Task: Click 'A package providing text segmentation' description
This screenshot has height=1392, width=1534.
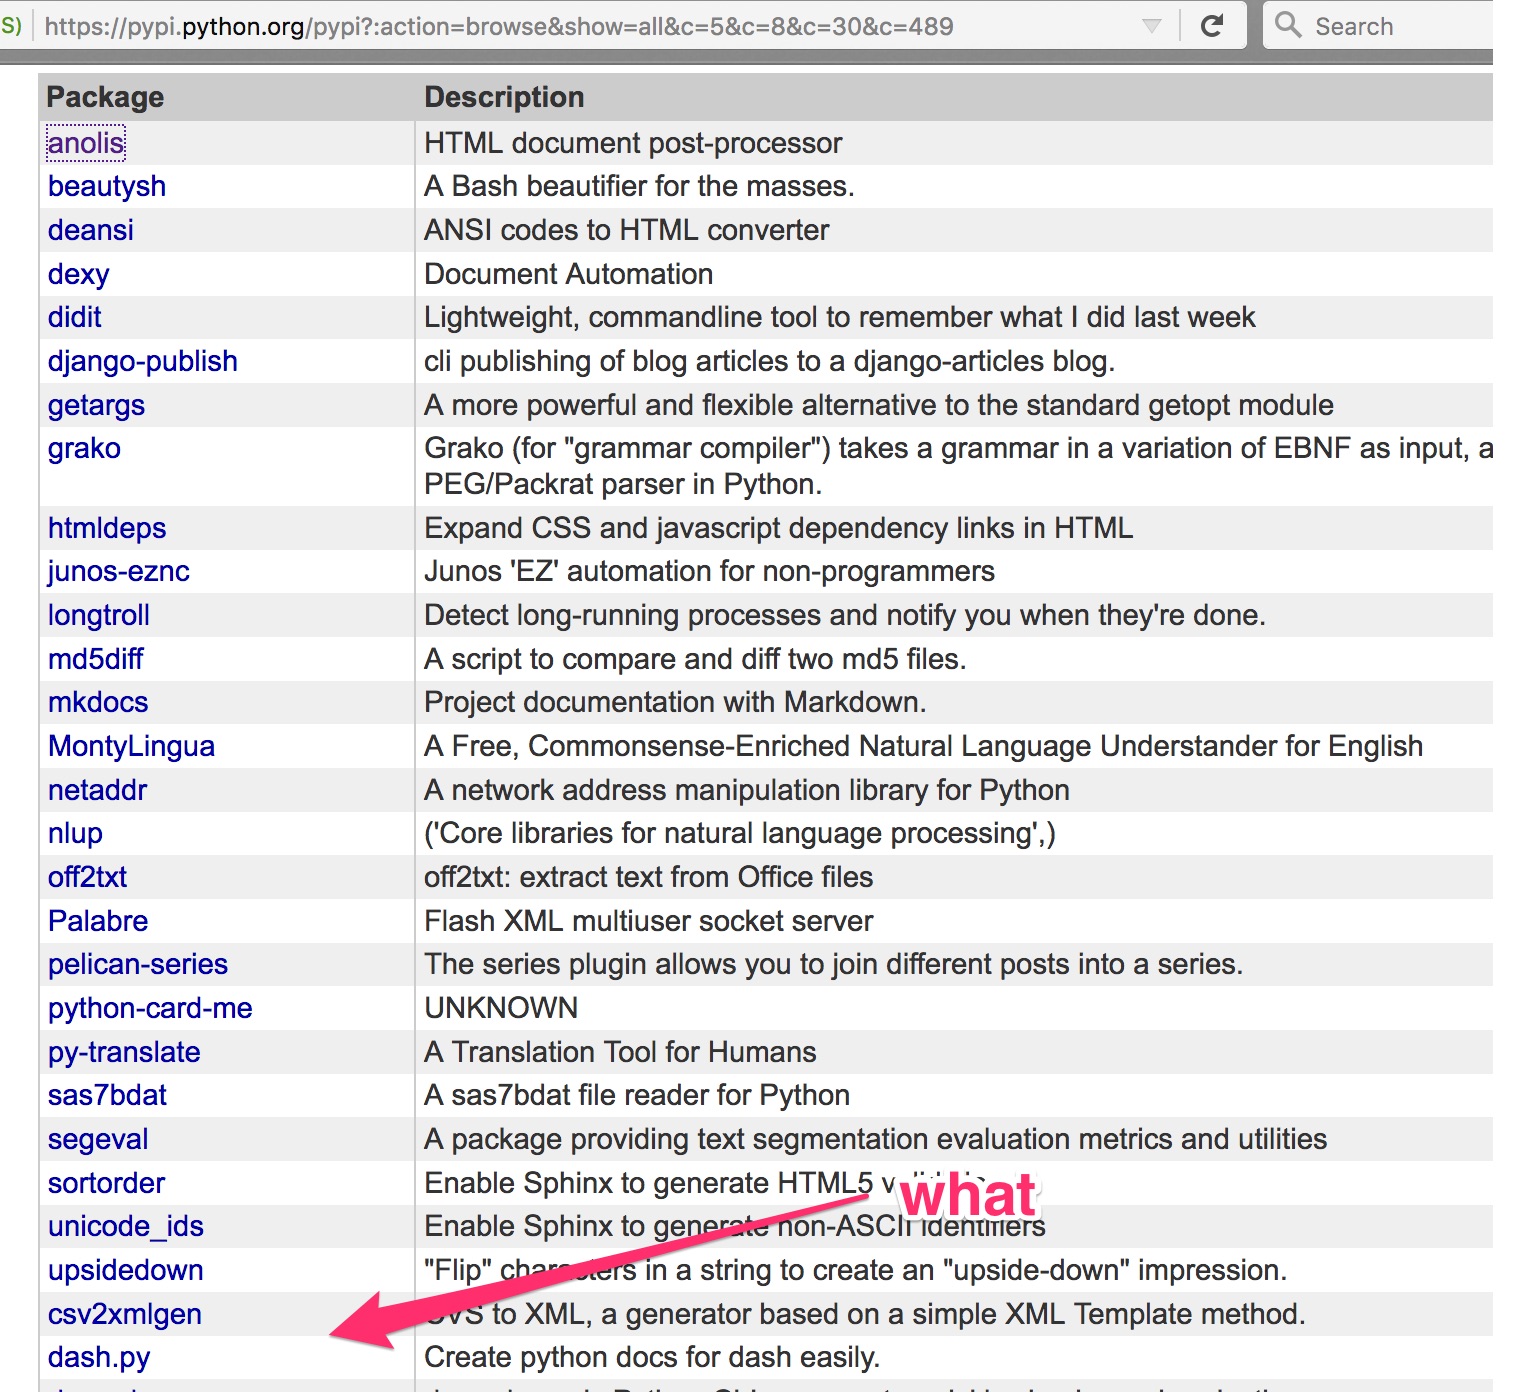Action: (876, 1139)
